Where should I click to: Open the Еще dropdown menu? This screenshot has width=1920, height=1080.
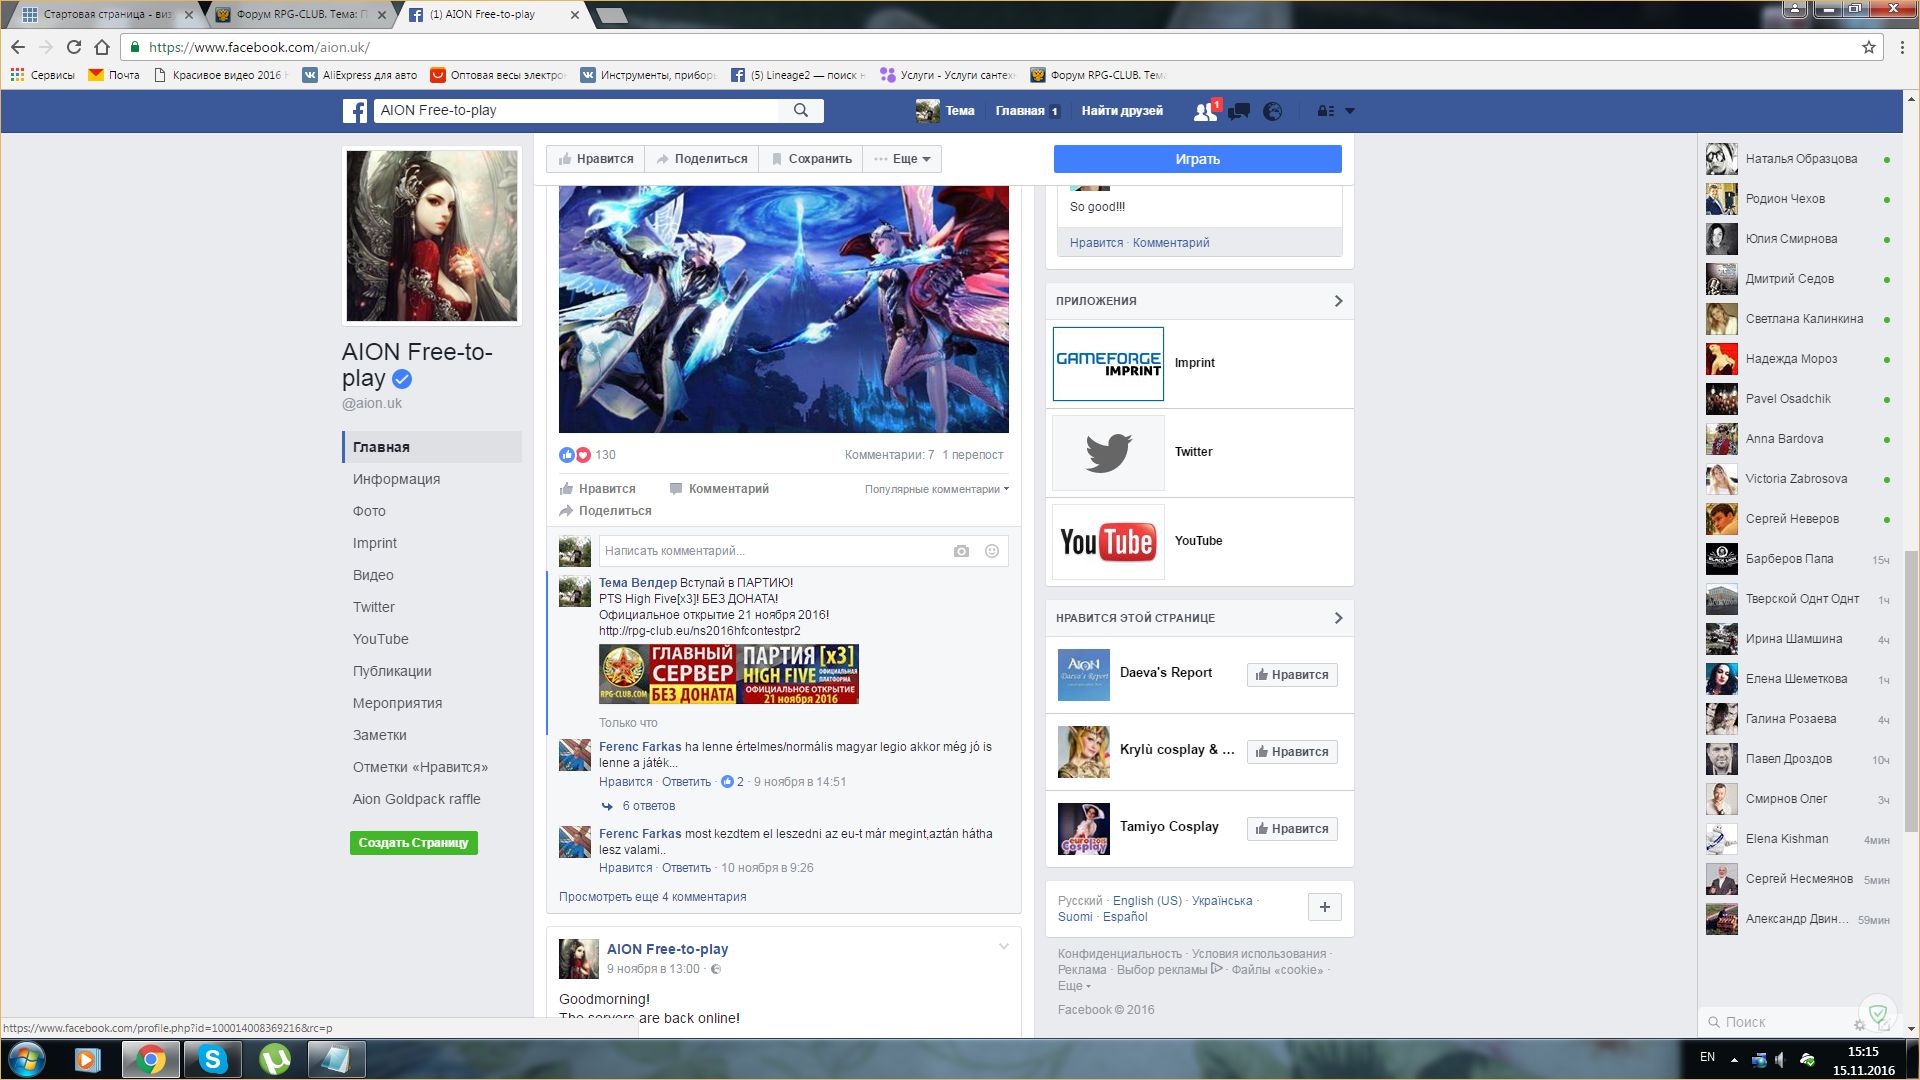[x=902, y=159]
